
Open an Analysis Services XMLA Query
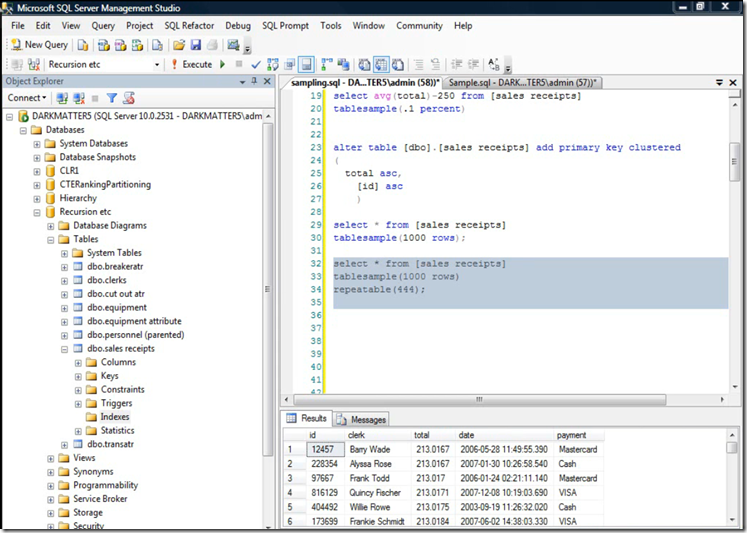[138, 45]
